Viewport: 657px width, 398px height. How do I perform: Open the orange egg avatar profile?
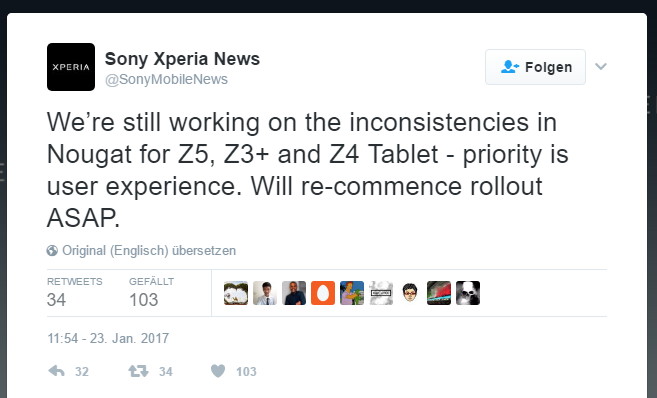click(323, 293)
